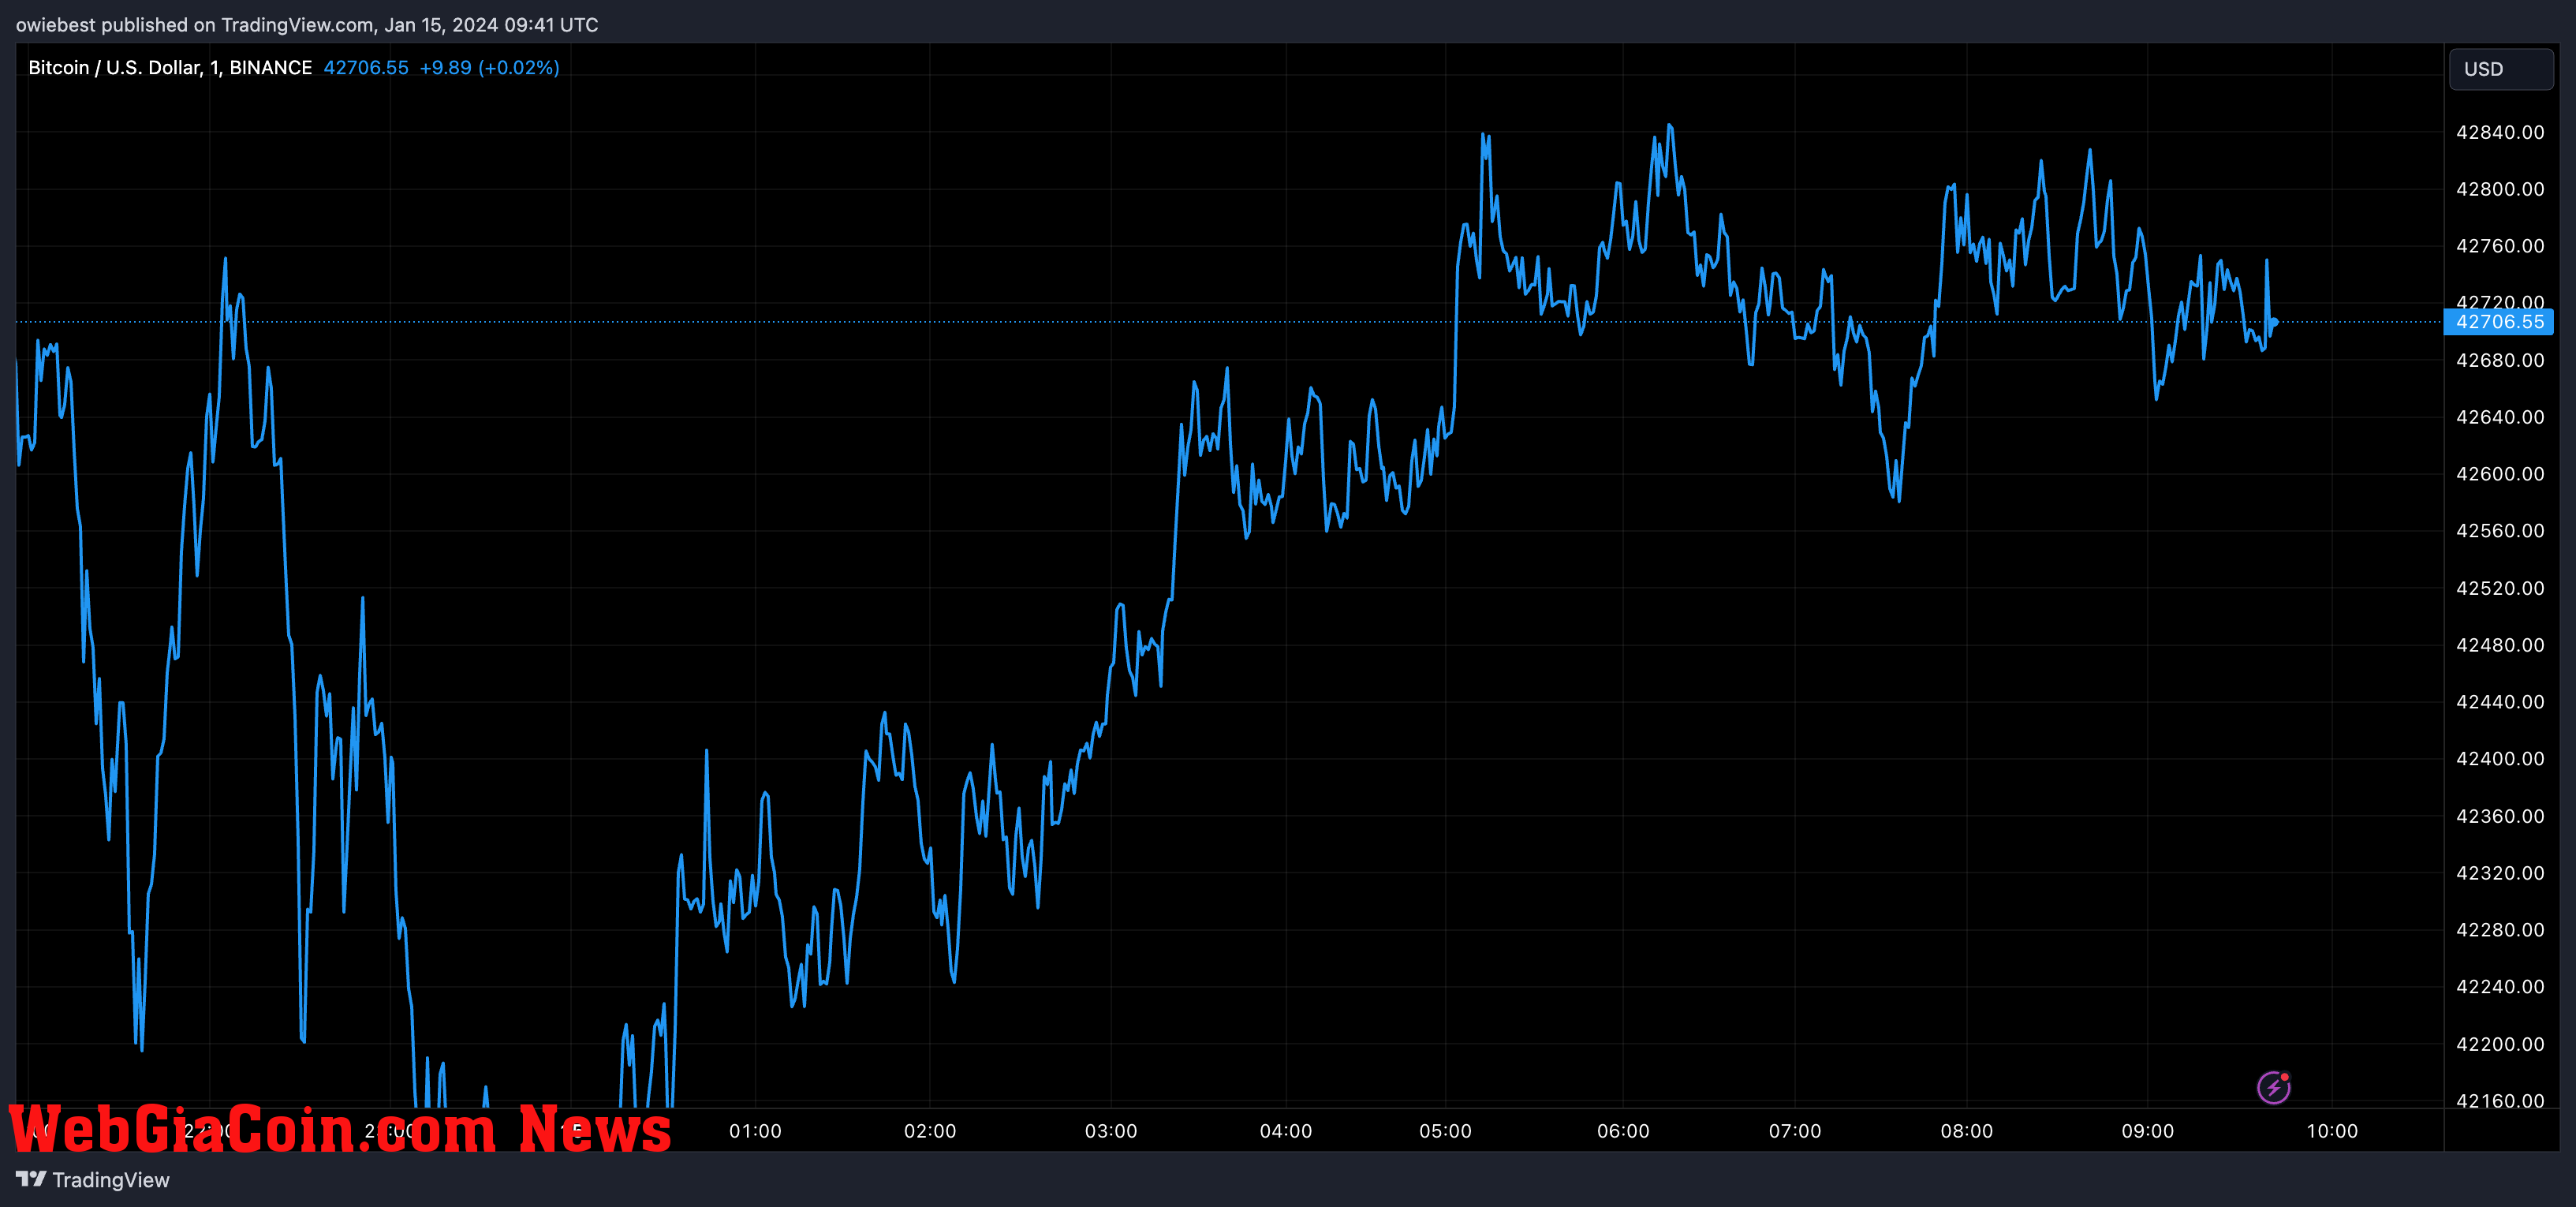
Task: Click the 05:00 time axis label
Action: point(1445,1131)
